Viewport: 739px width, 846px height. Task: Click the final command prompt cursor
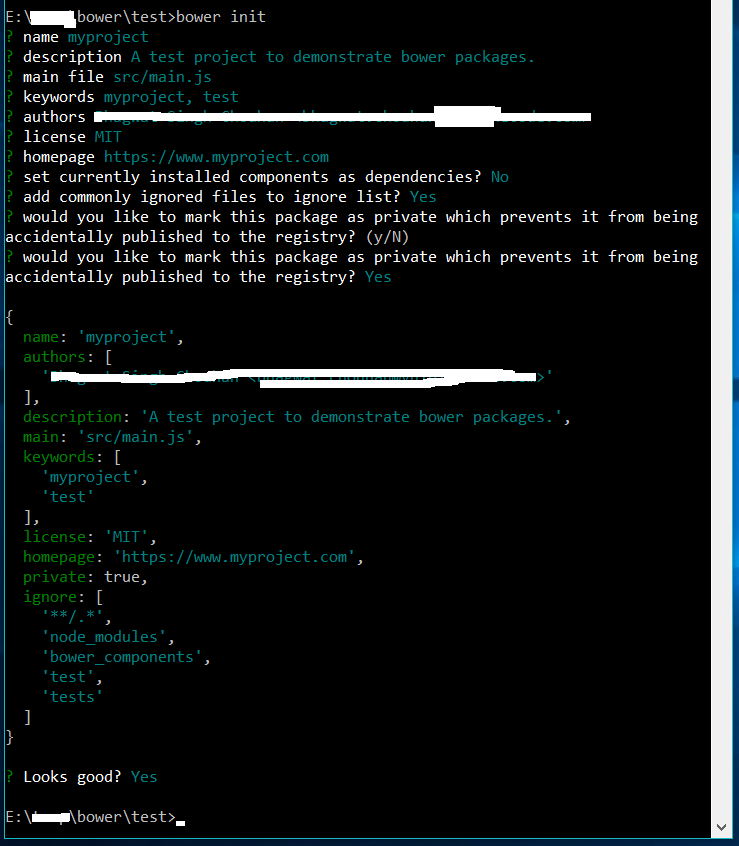tap(181, 823)
